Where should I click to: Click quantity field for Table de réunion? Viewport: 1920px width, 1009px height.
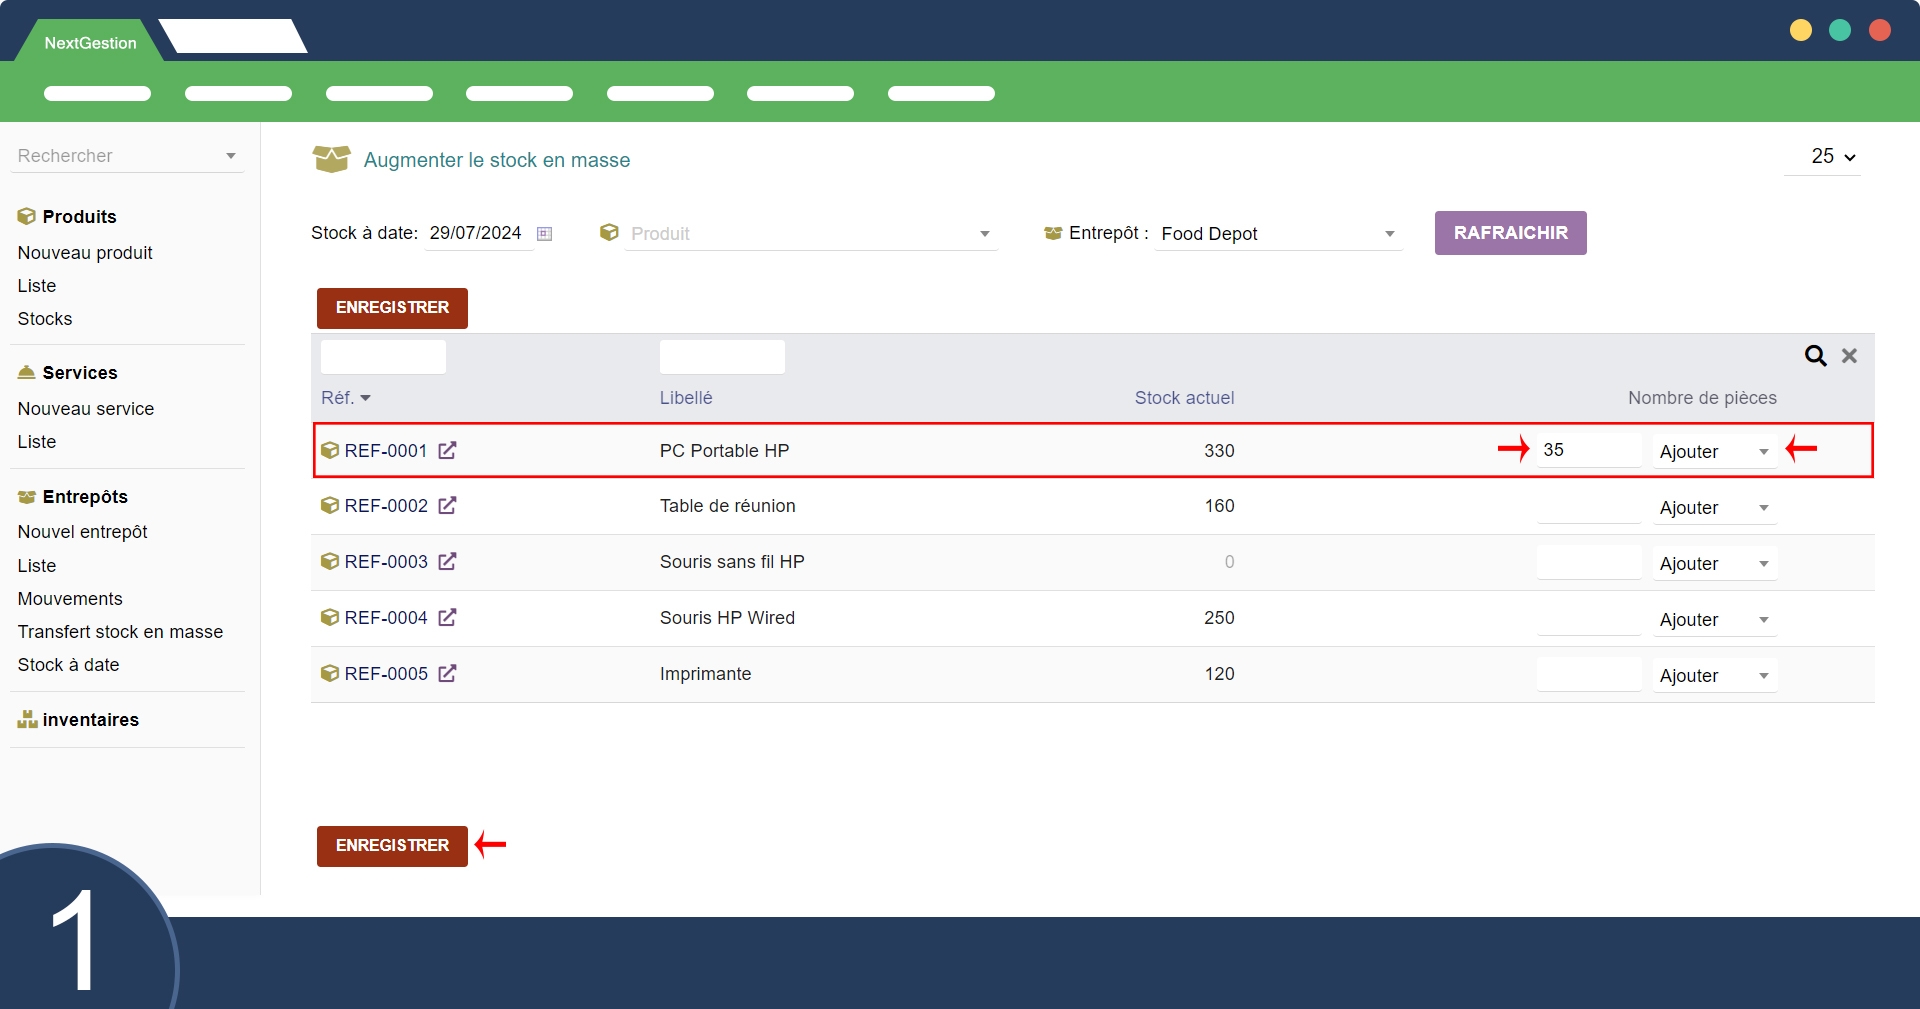point(1588,507)
